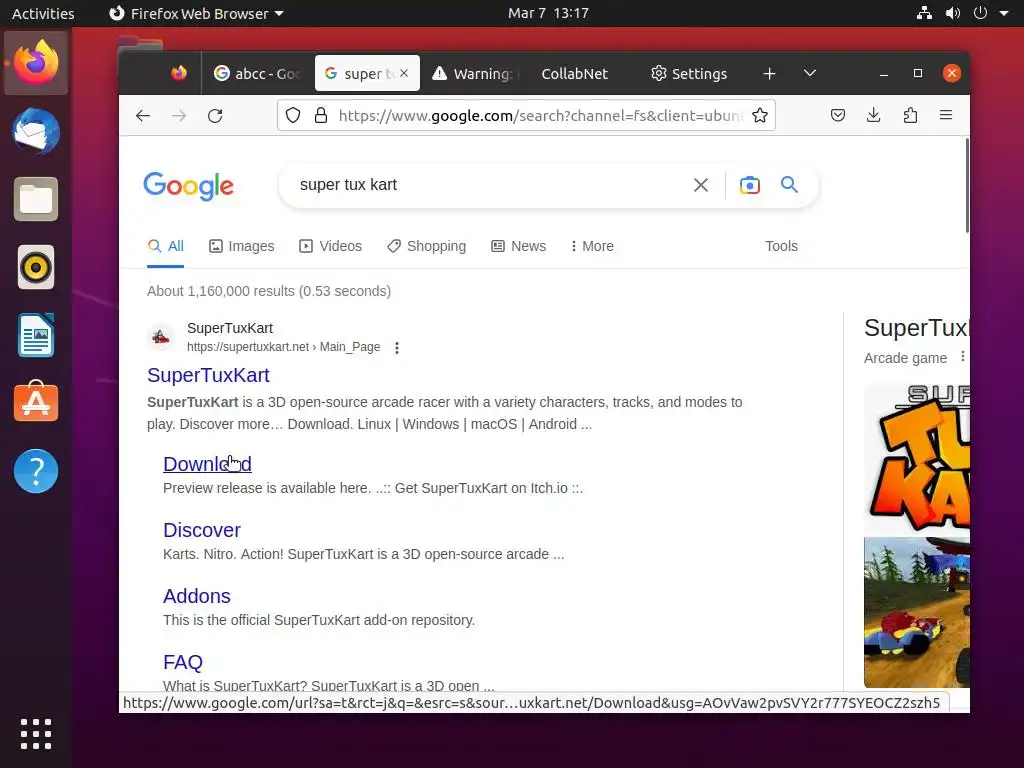The width and height of the screenshot is (1024, 768).
Task: Open the kart racing screenshot thumbnail
Action: 917,612
